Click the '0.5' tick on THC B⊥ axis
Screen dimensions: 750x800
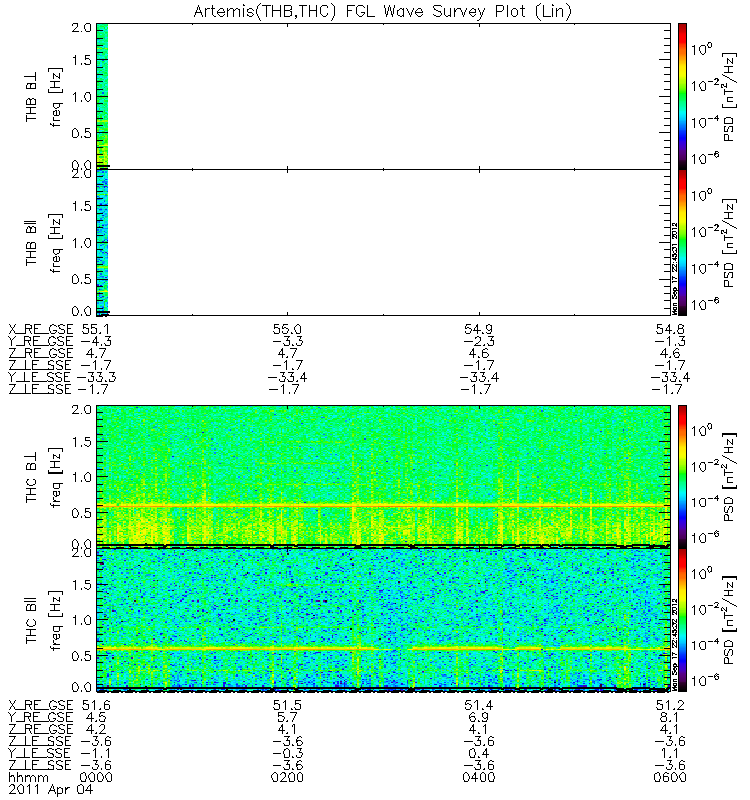[x=82, y=513]
